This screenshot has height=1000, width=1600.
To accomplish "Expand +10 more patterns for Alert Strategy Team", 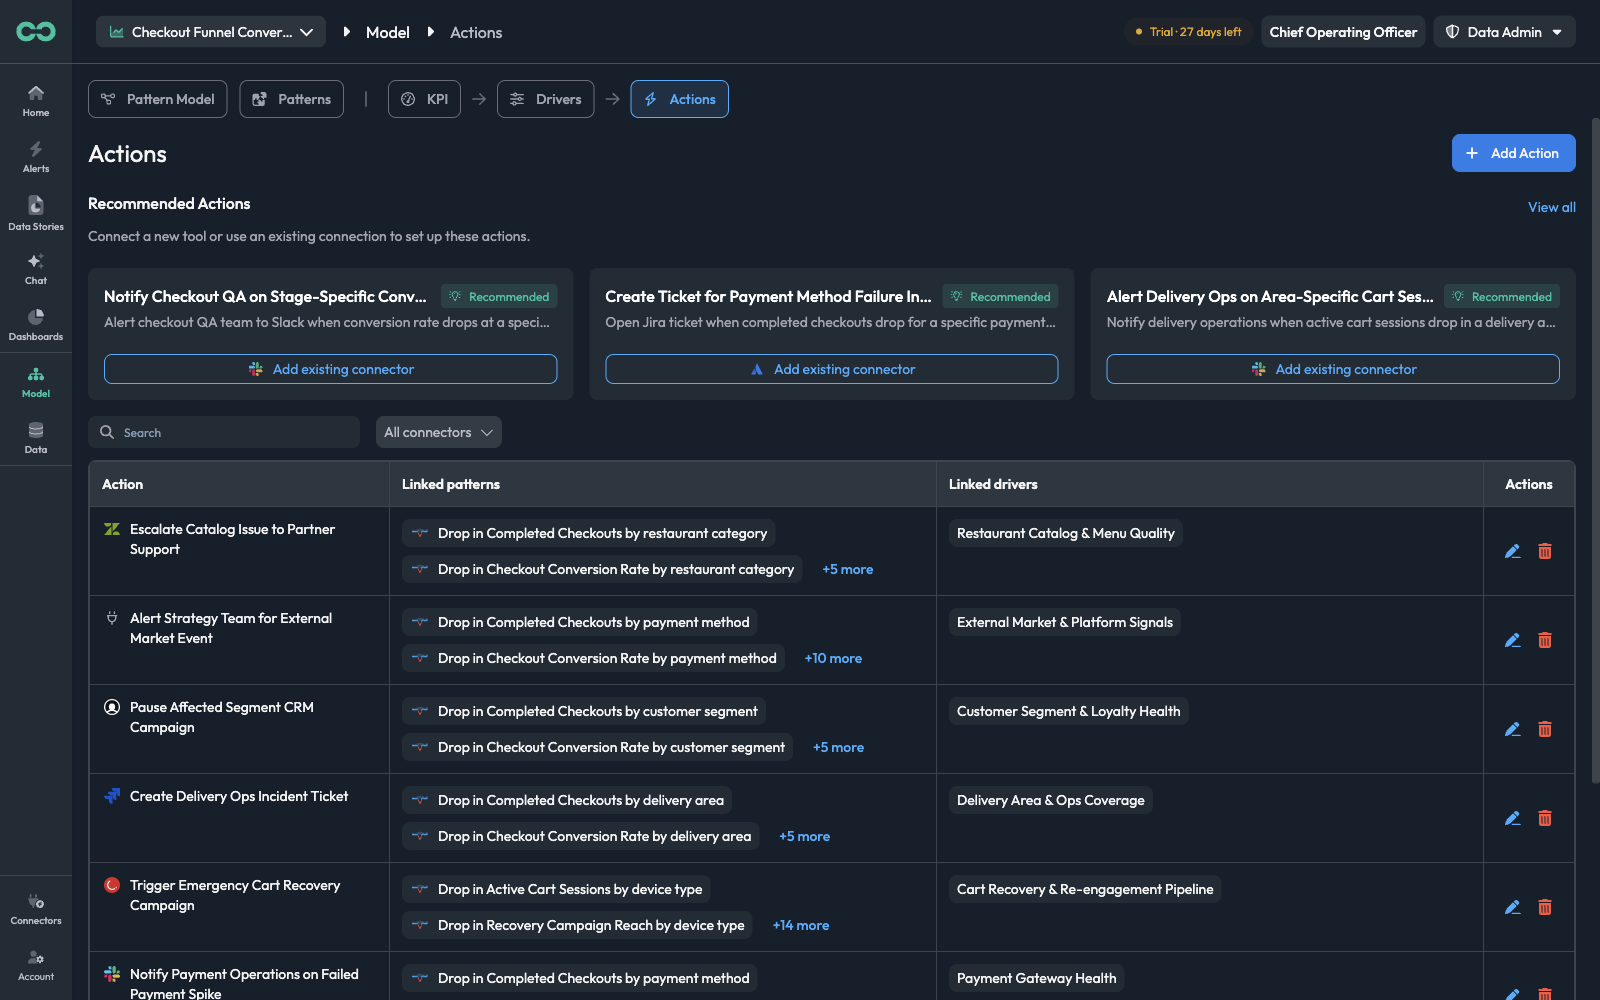I will click(x=833, y=658).
